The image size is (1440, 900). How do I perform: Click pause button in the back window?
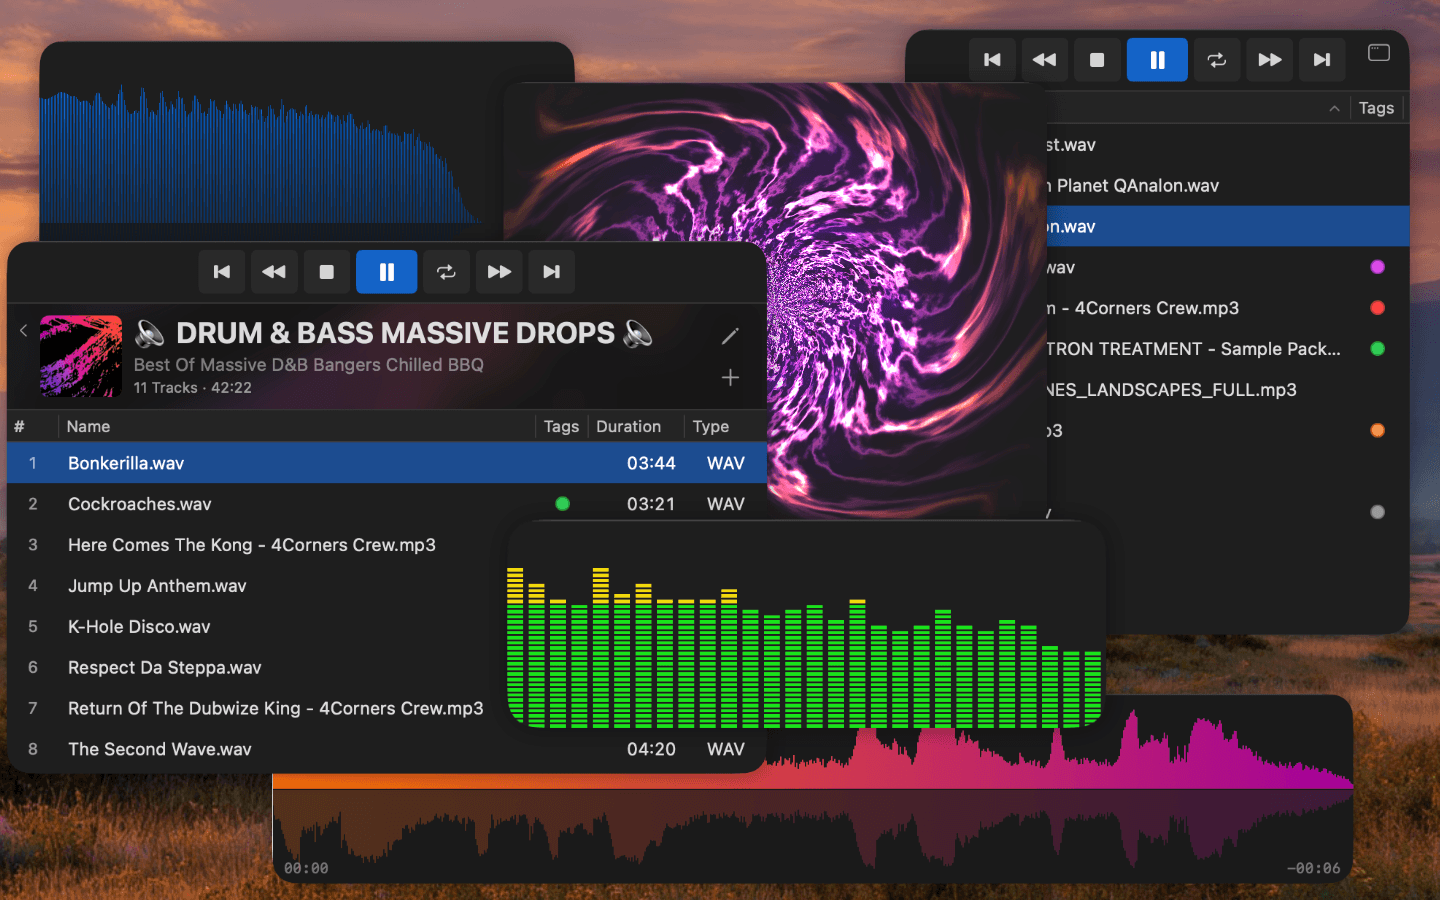pos(1157,60)
